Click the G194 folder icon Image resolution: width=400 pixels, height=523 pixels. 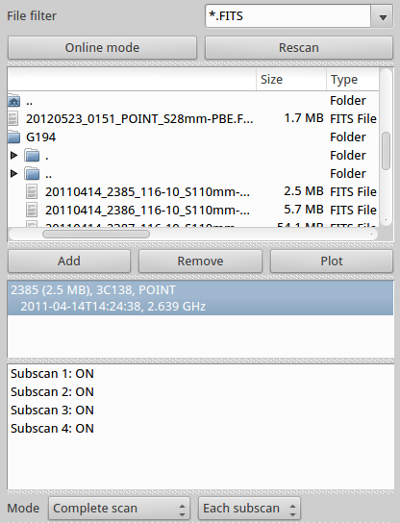(14, 137)
